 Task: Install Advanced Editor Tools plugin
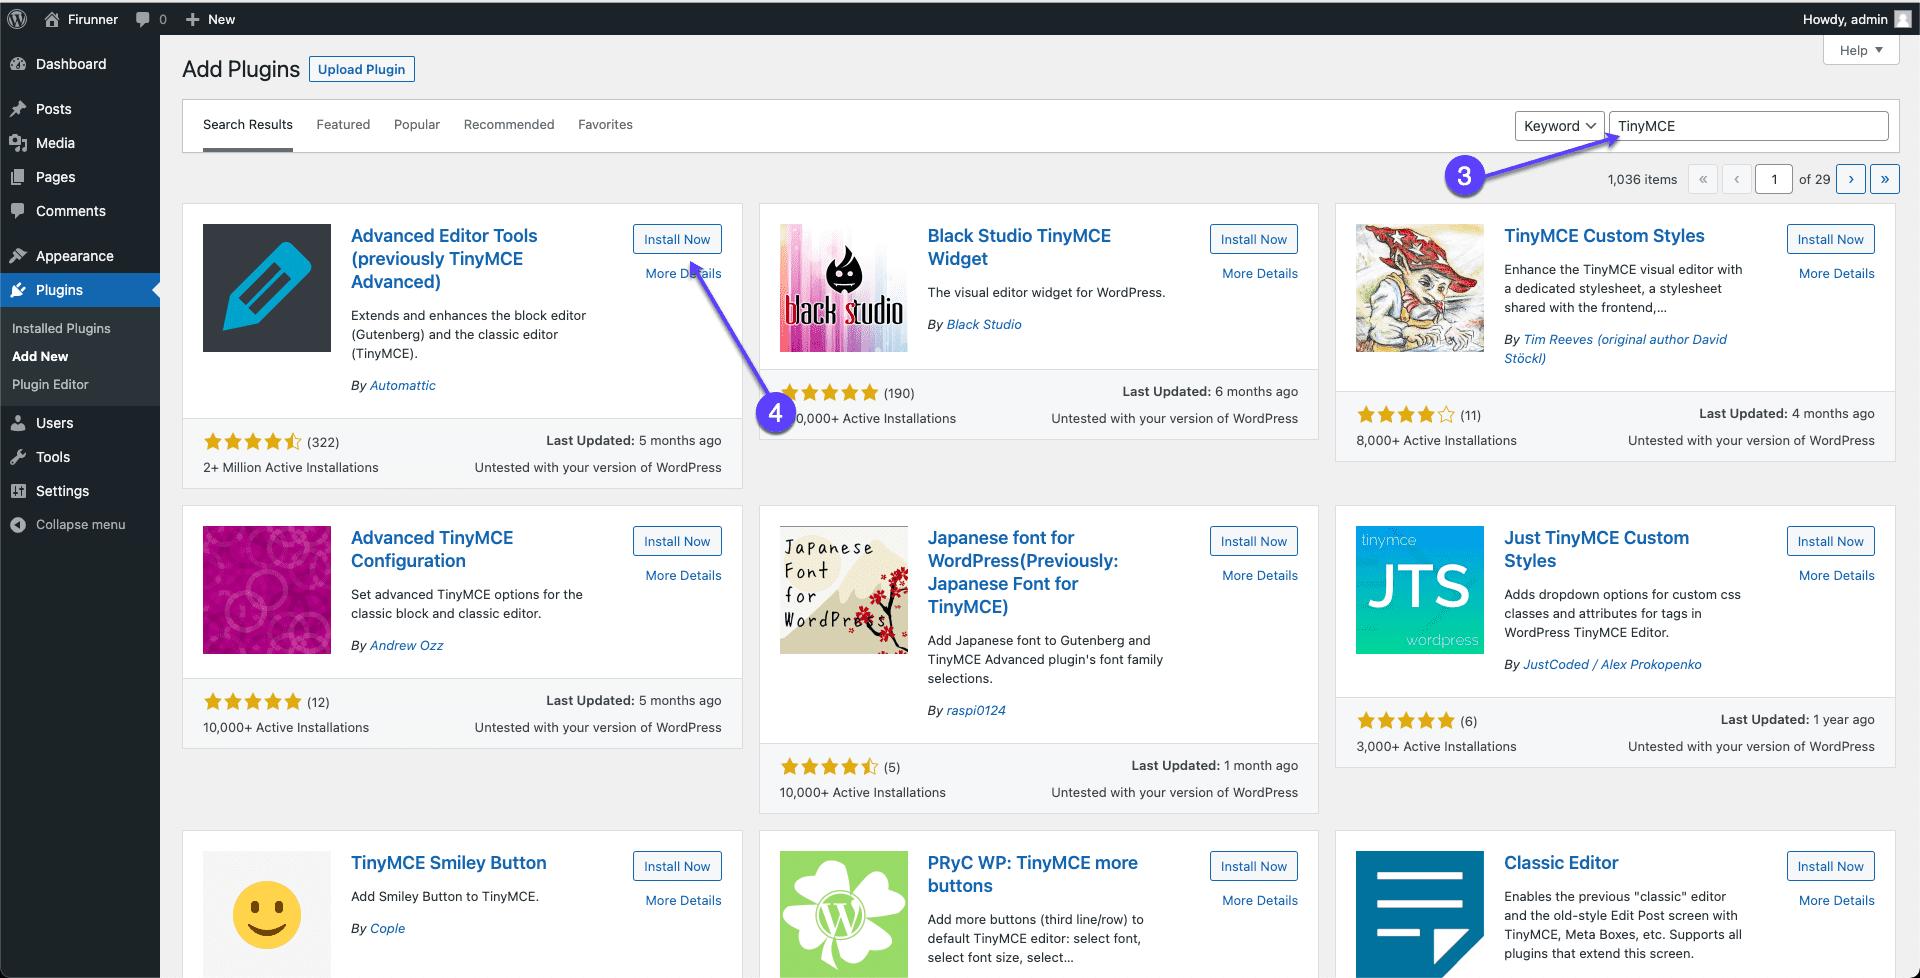(x=677, y=239)
